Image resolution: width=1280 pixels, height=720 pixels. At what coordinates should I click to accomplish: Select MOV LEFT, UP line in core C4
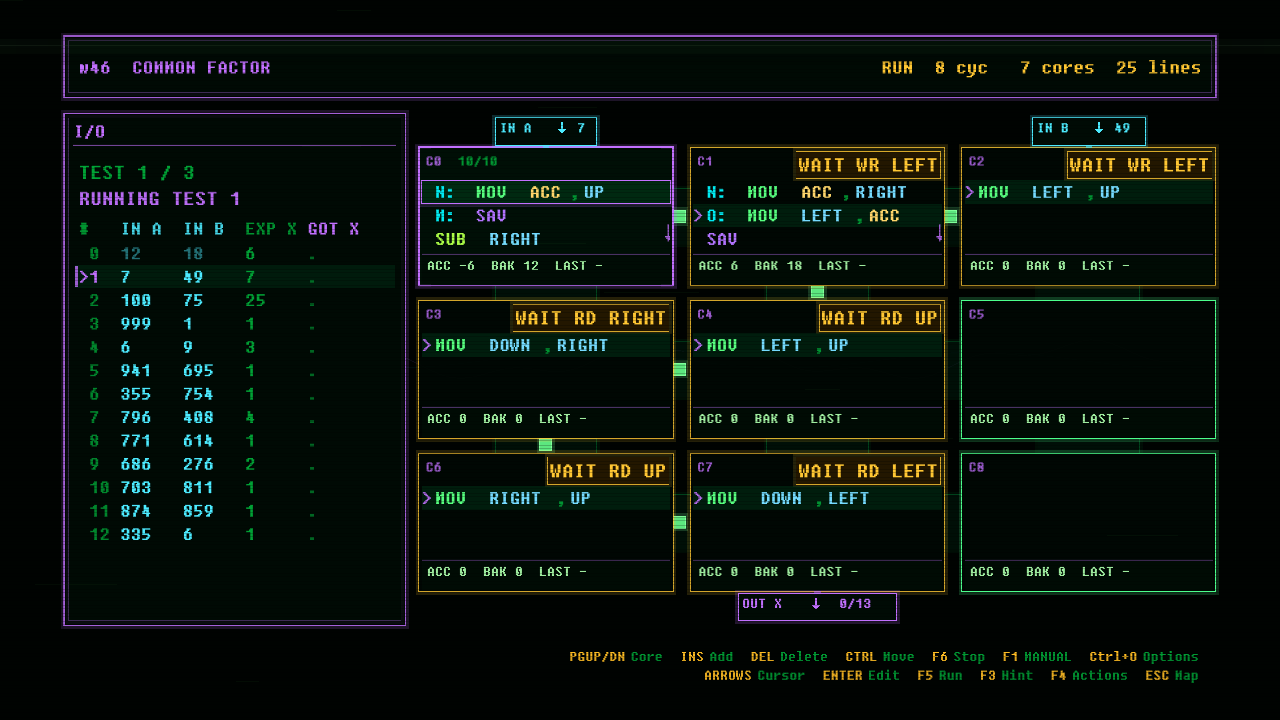pos(817,345)
